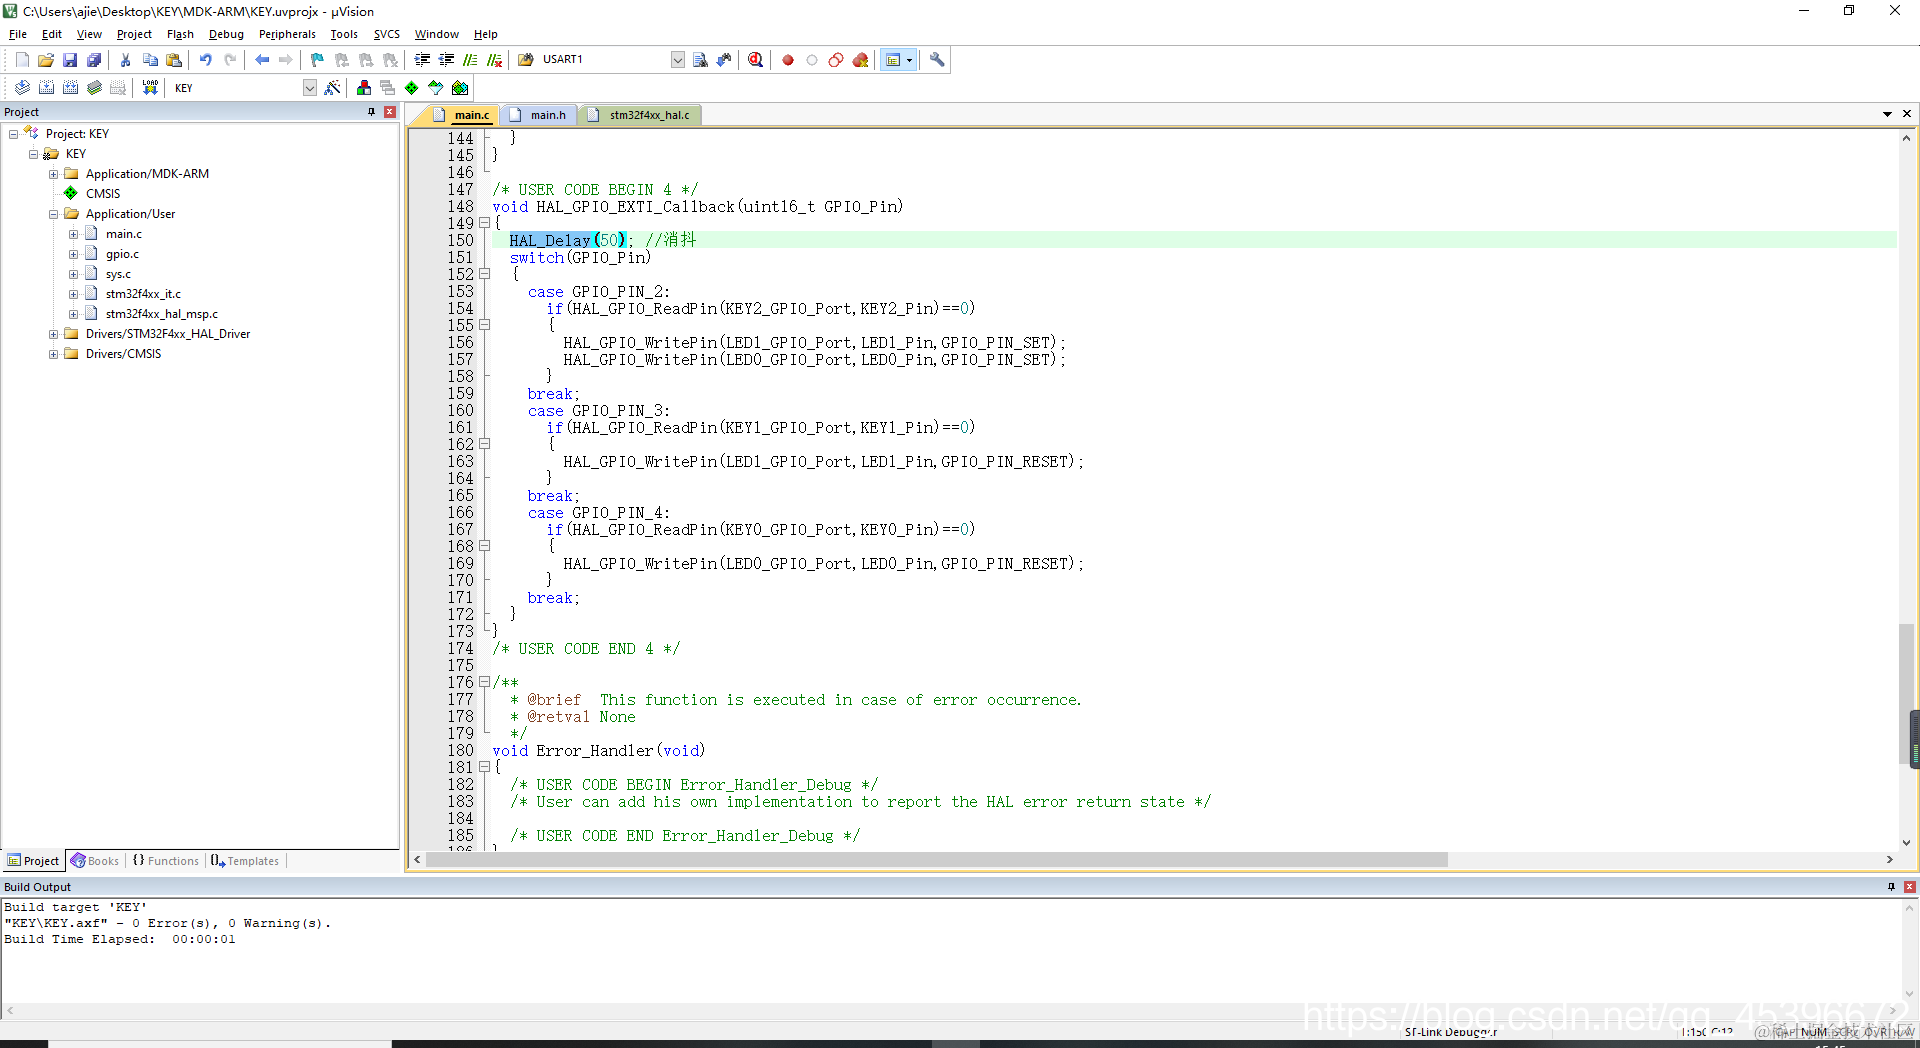Select sys.c in the project tree
This screenshot has height=1048, width=1920.
(x=118, y=274)
